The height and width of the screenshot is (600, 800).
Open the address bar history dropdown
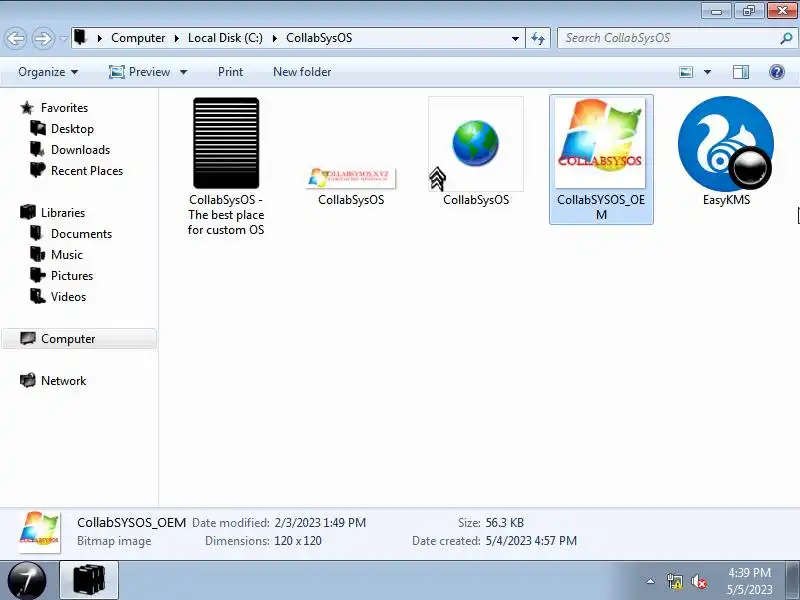[515, 38]
